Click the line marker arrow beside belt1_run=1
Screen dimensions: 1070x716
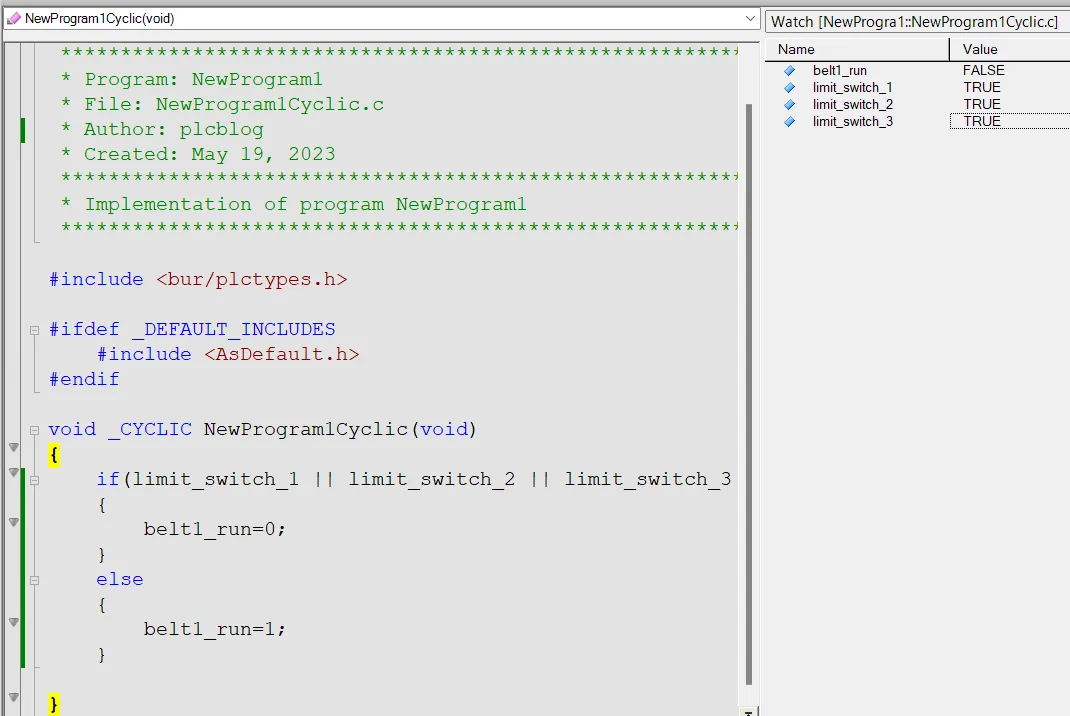click(x=14, y=622)
